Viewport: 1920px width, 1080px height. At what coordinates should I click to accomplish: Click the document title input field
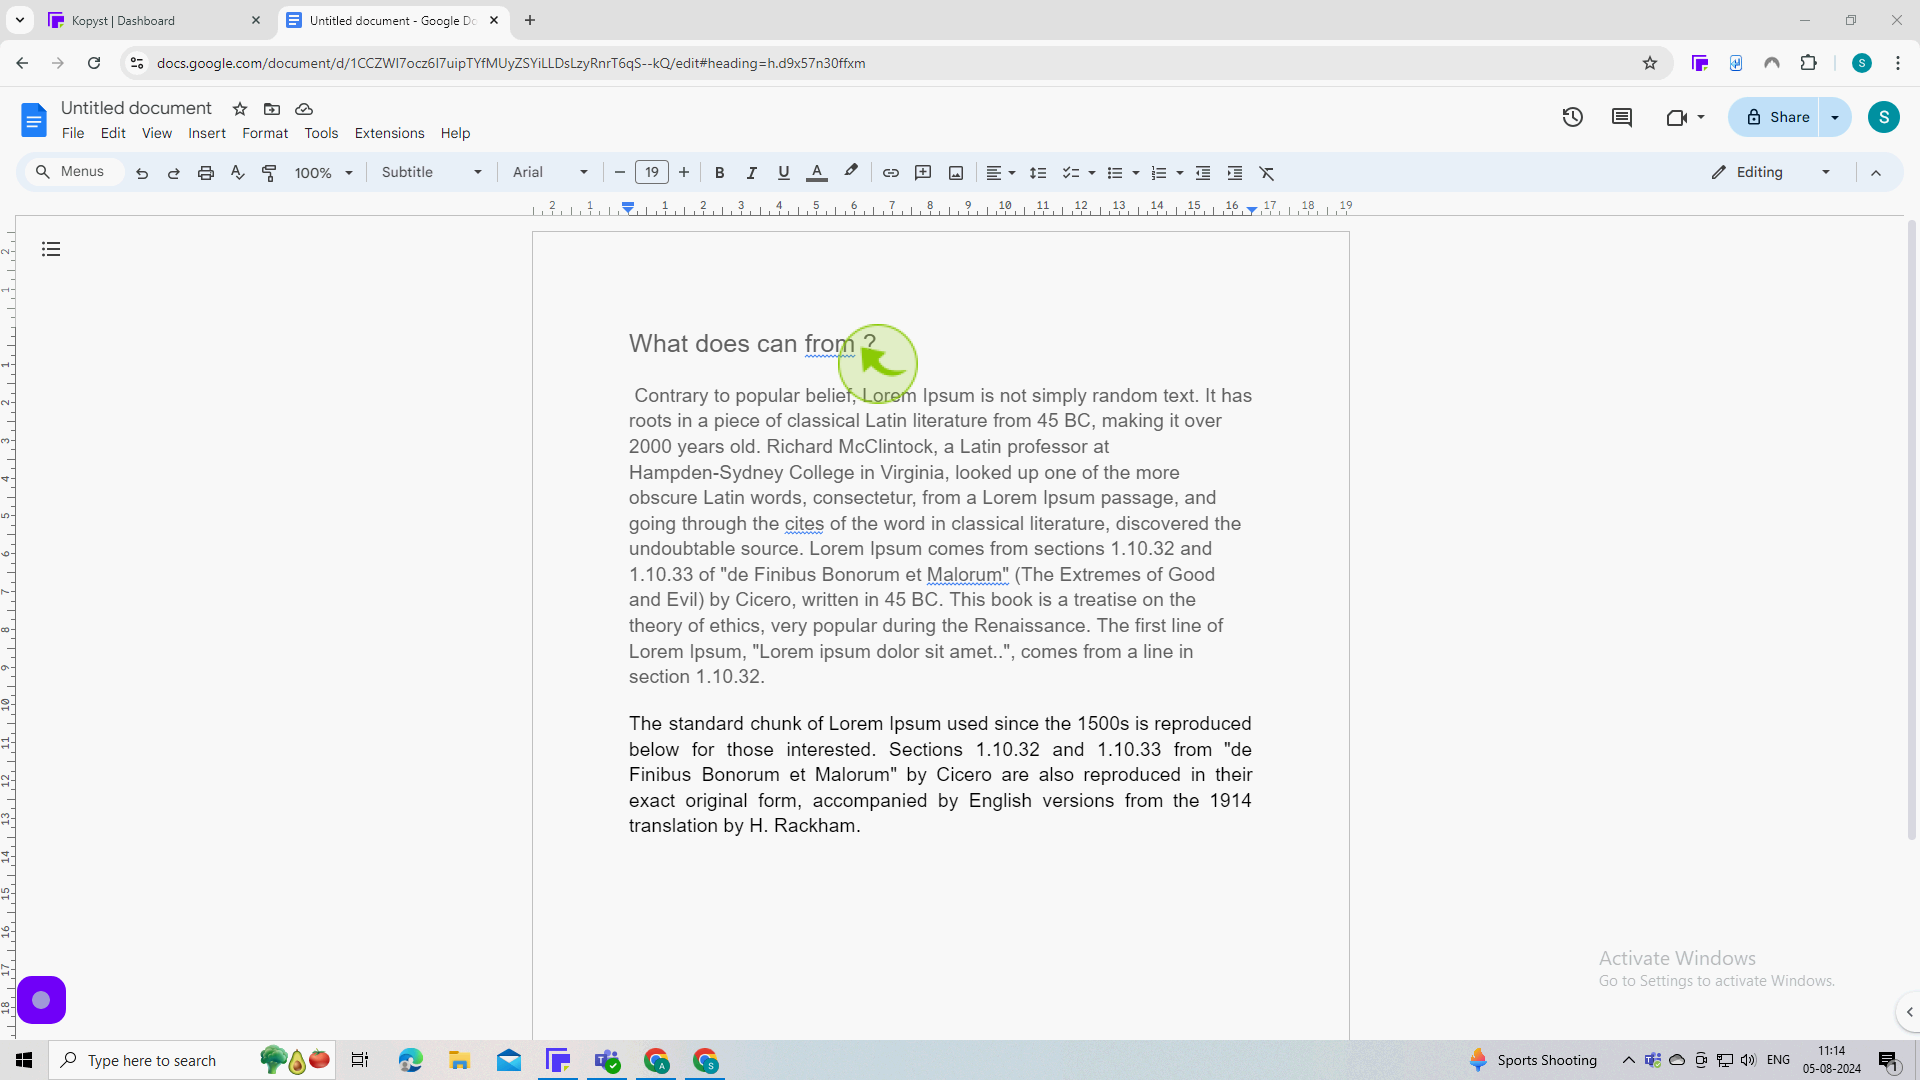click(136, 108)
